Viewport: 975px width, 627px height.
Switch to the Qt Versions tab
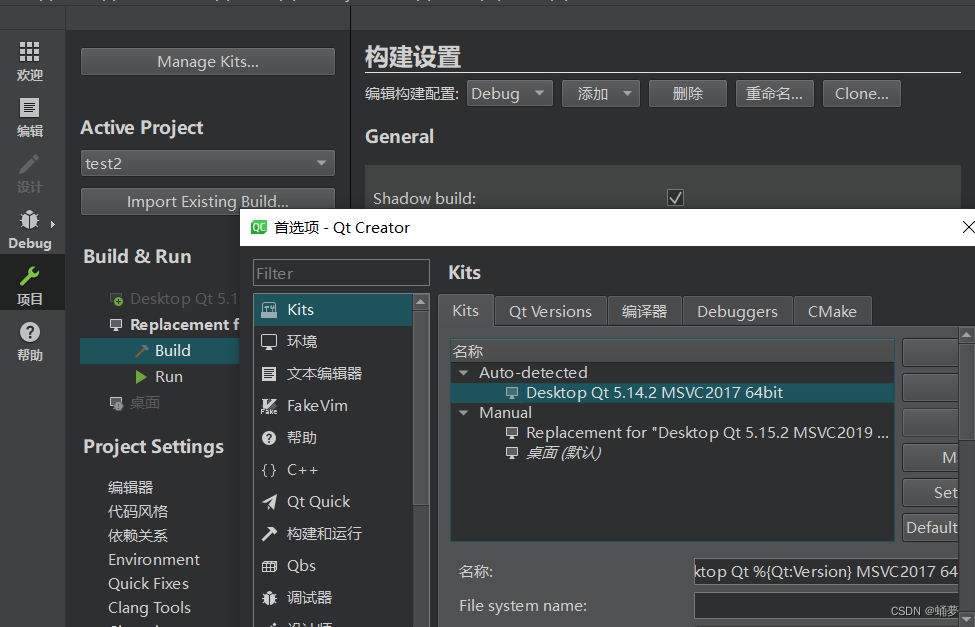(x=550, y=311)
